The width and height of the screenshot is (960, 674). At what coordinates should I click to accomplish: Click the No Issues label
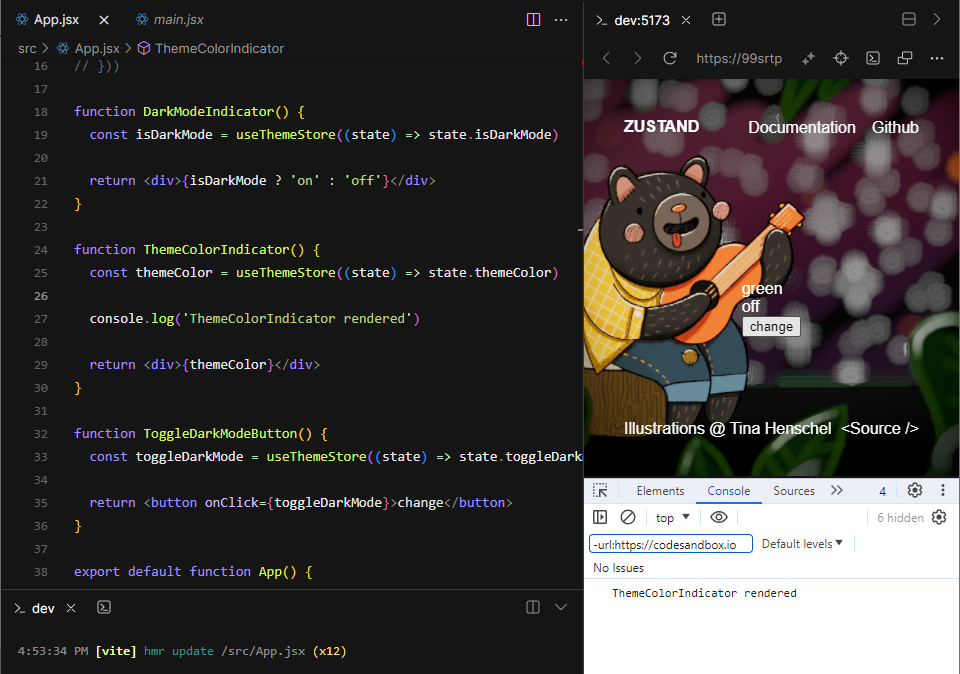[x=618, y=568]
